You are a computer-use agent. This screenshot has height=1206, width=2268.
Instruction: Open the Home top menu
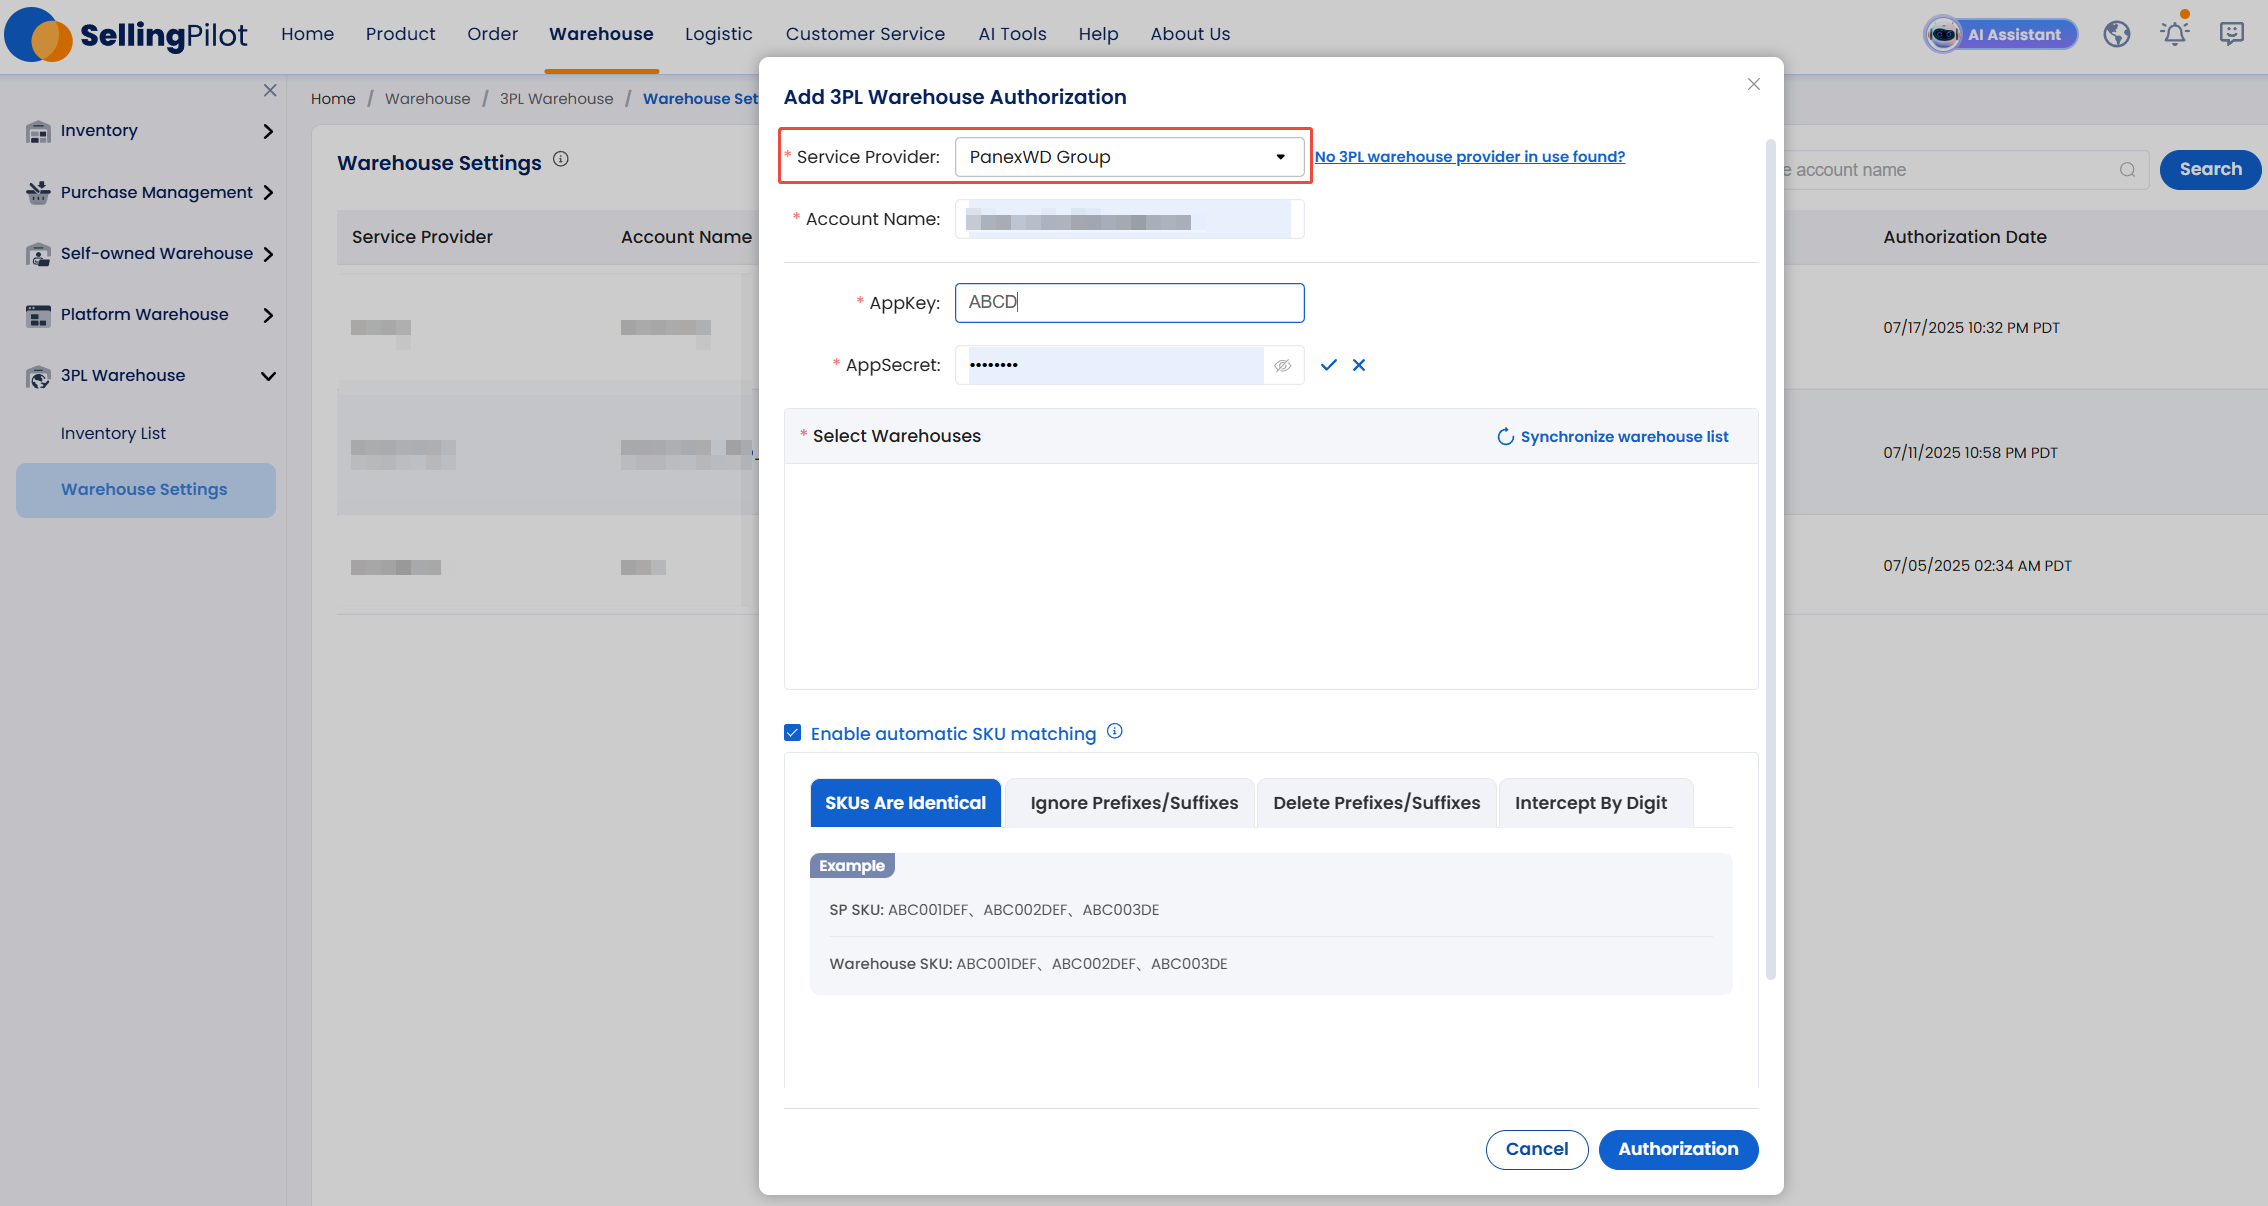[x=307, y=34]
